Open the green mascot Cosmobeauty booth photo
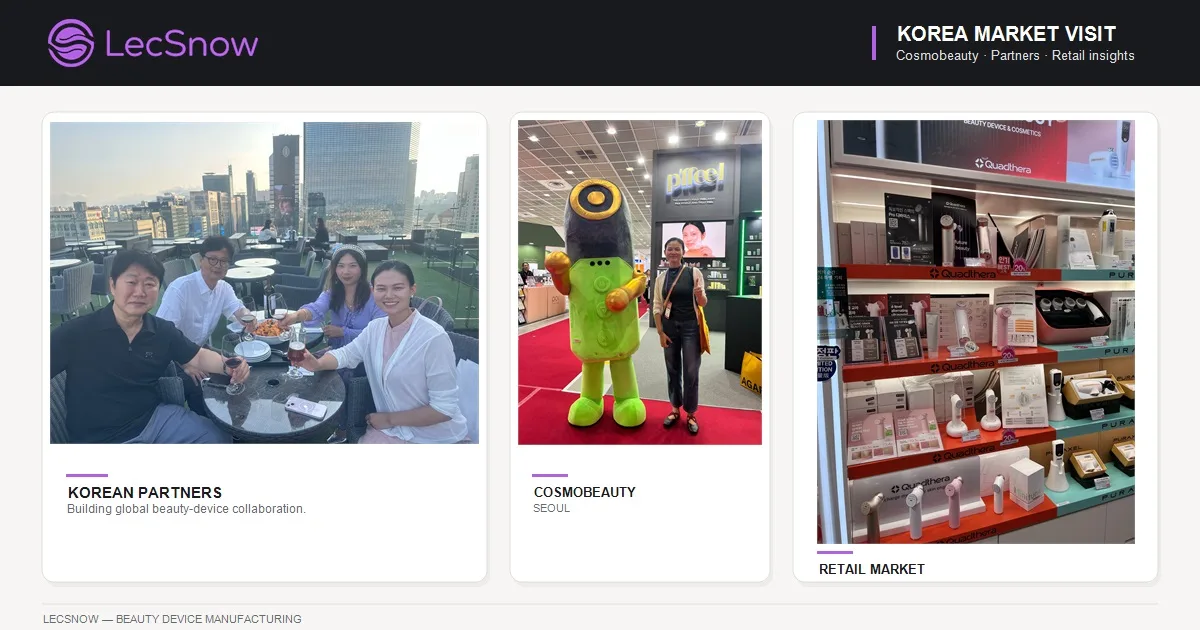Viewport: 1200px width, 630px height. [x=640, y=282]
